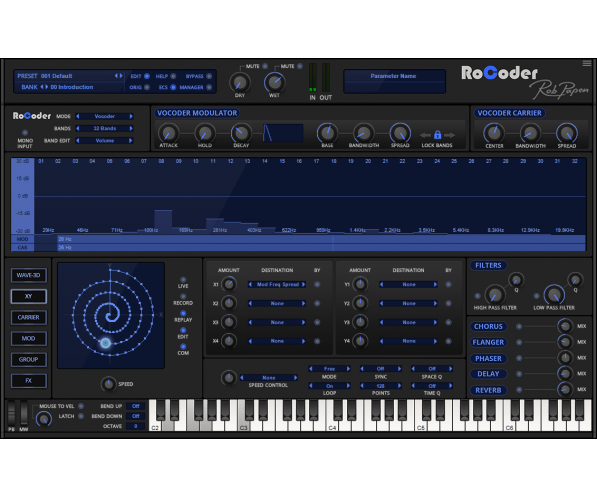Click band 08 volume bar
The image size is (597, 497).
pyautogui.click(x=163, y=221)
